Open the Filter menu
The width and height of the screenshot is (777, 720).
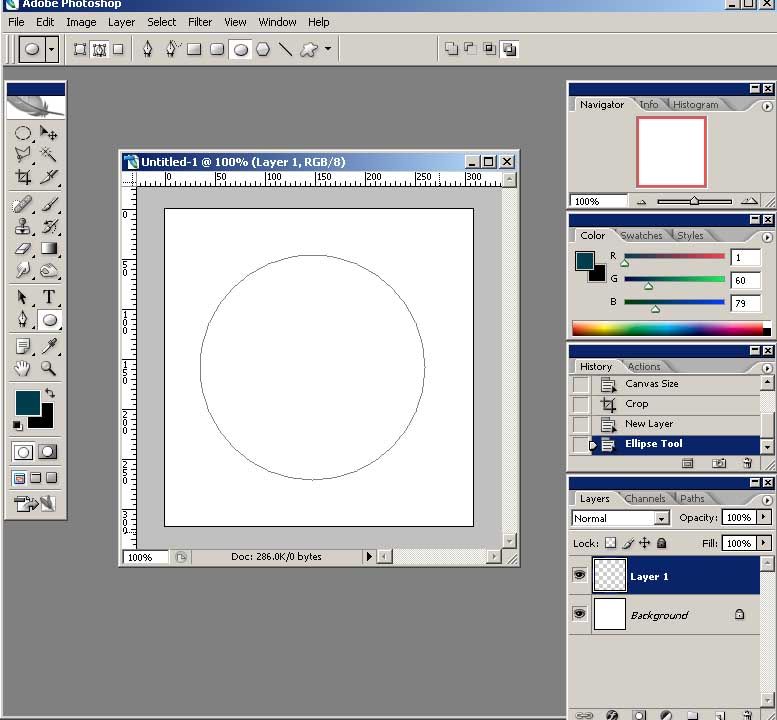coord(200,21)
